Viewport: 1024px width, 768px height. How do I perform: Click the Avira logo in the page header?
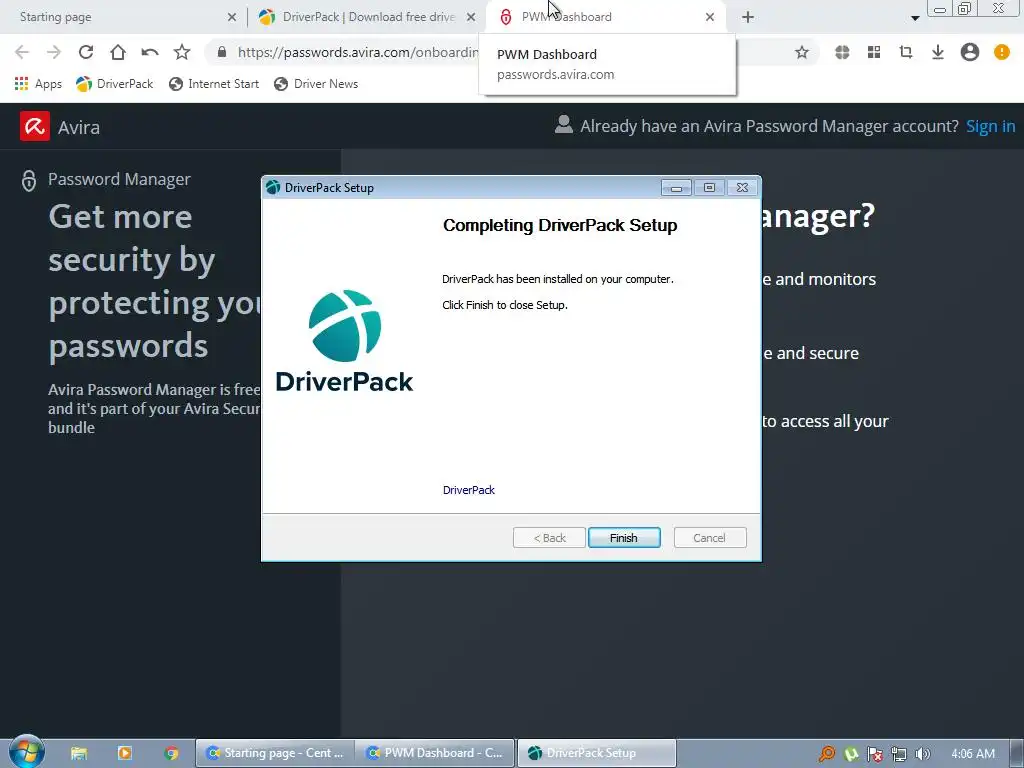pos(35,126)
